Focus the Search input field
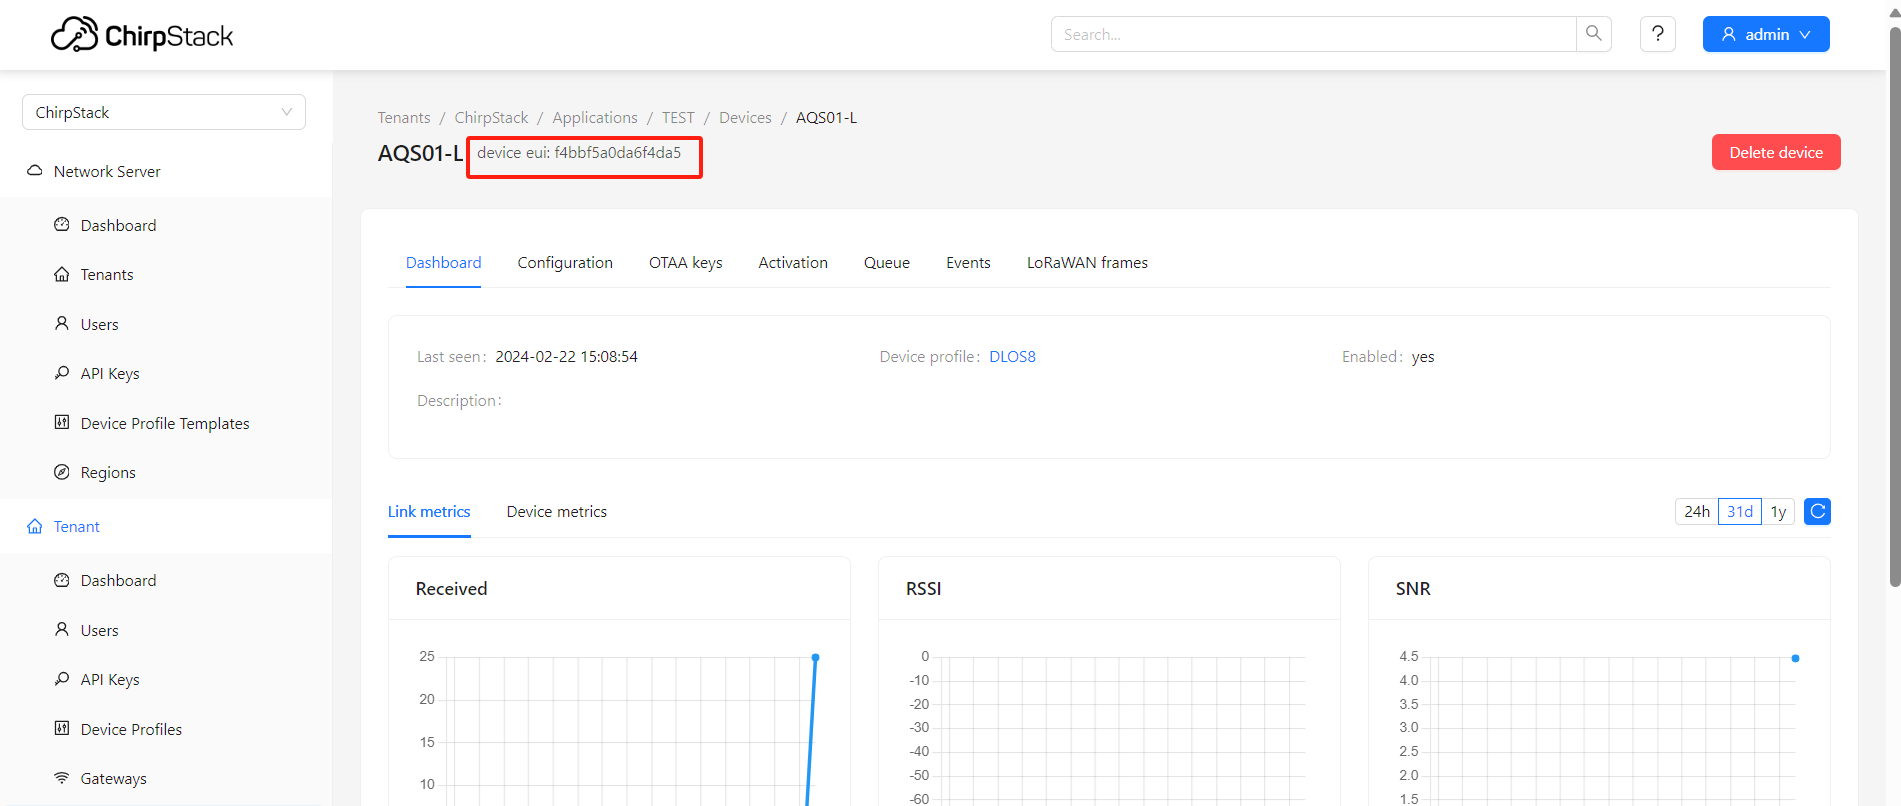Screen dimensions: 1901x806 [1313, 34]
